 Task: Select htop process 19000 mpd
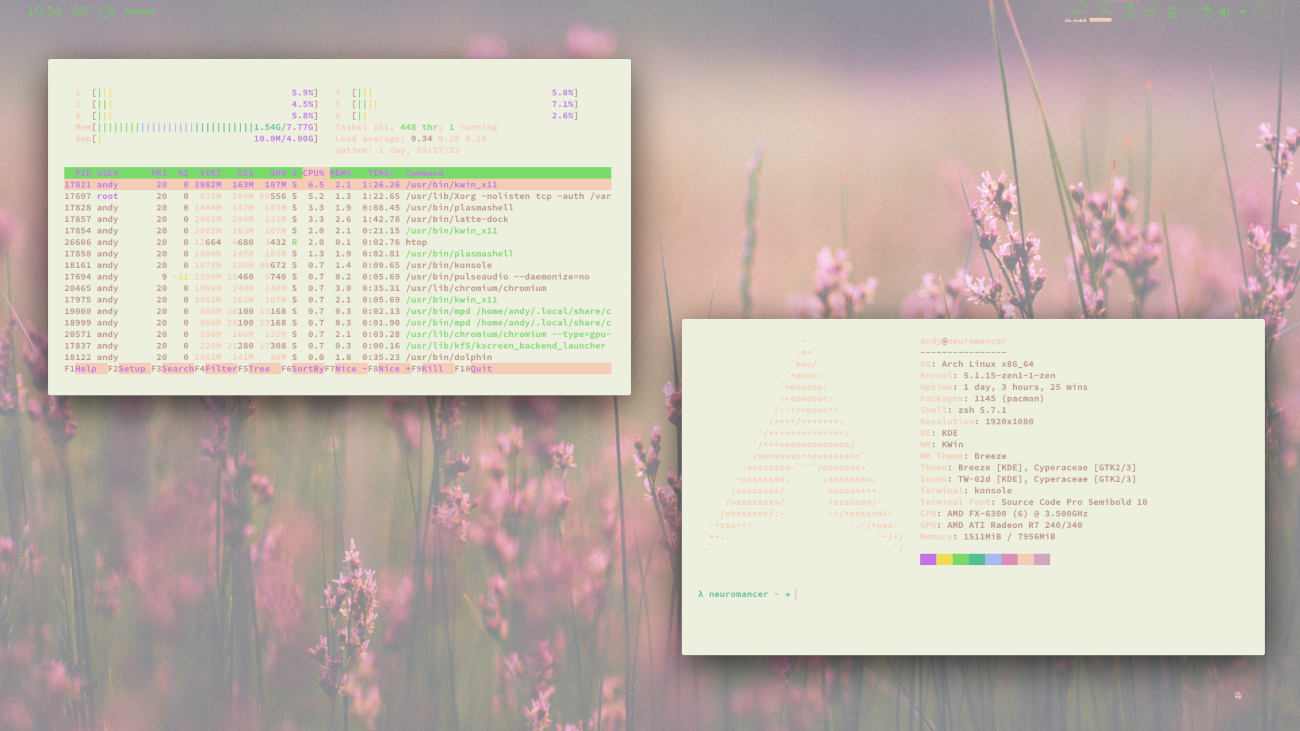pyautogui.click(x=337, y=311)
